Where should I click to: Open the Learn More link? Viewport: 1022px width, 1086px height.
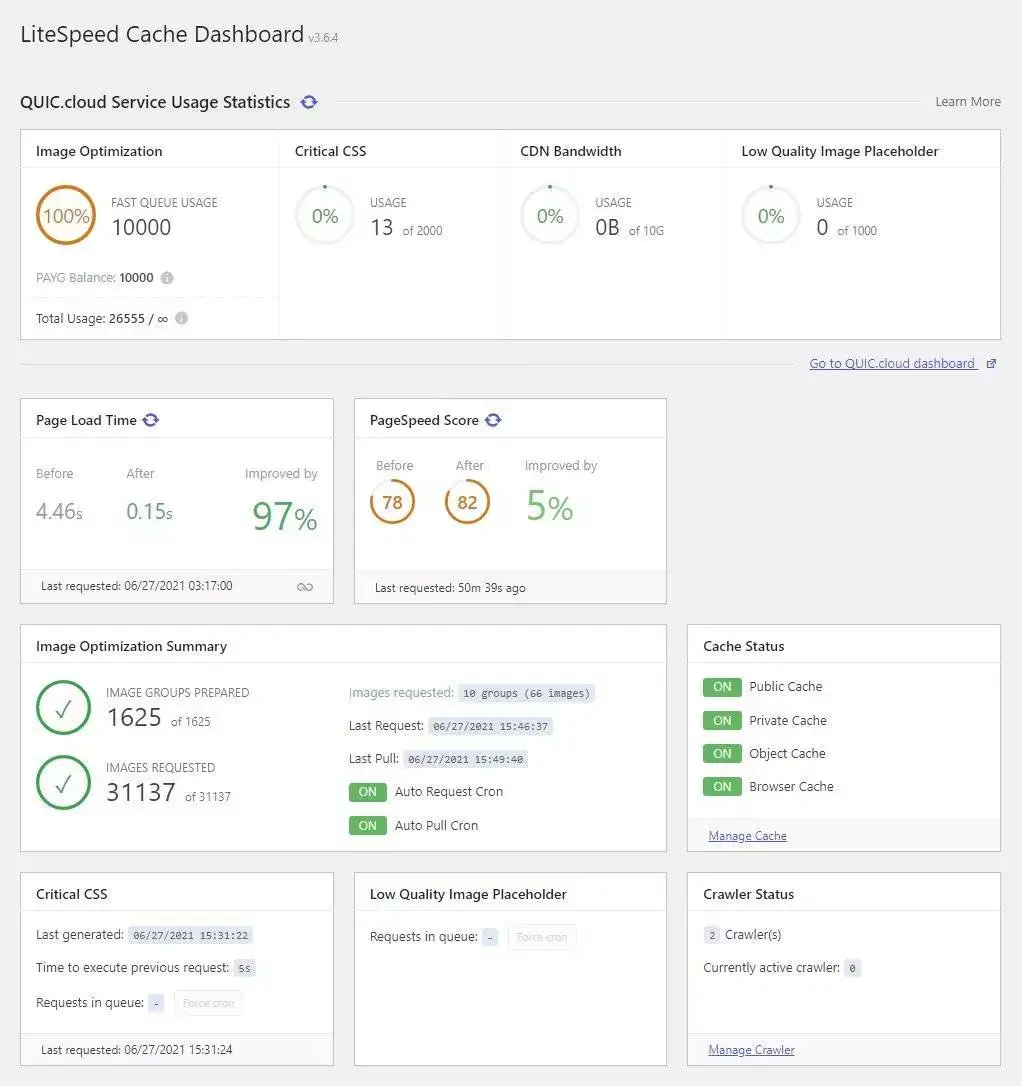pos(968,102)
